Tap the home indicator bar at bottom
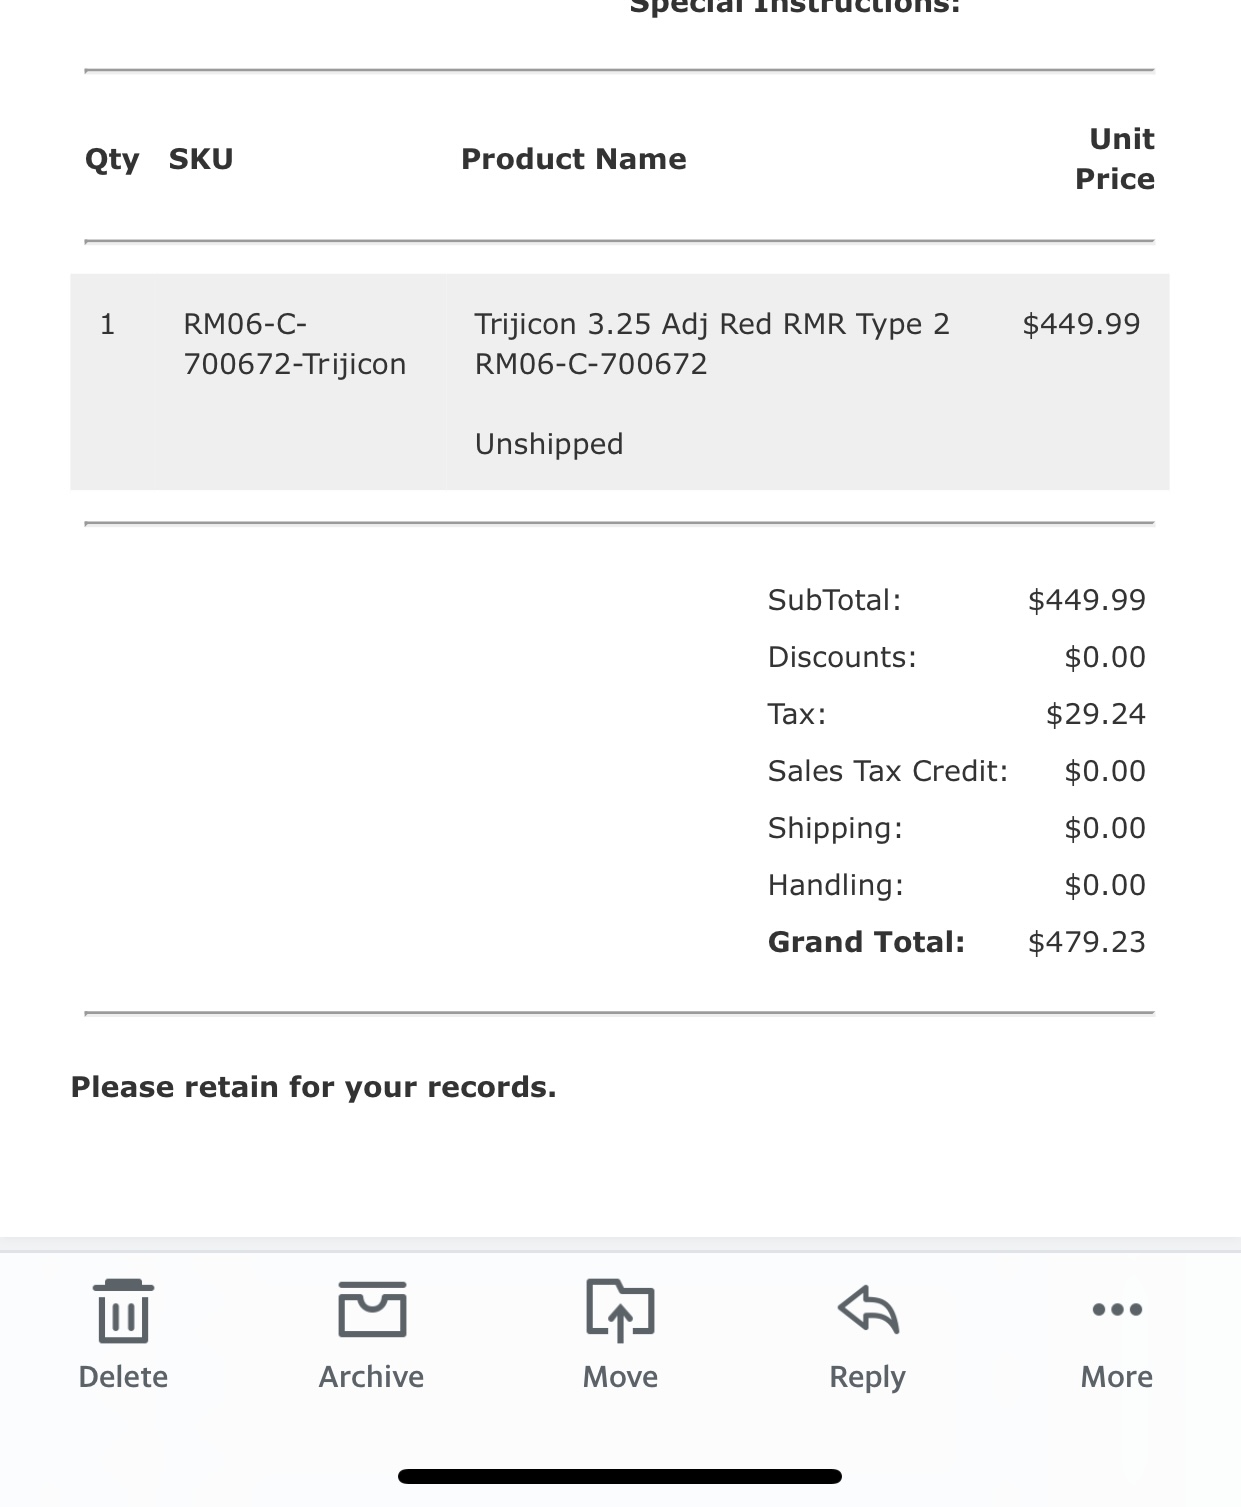This screenshot has height=1507, width=1241. [620, 1477]
